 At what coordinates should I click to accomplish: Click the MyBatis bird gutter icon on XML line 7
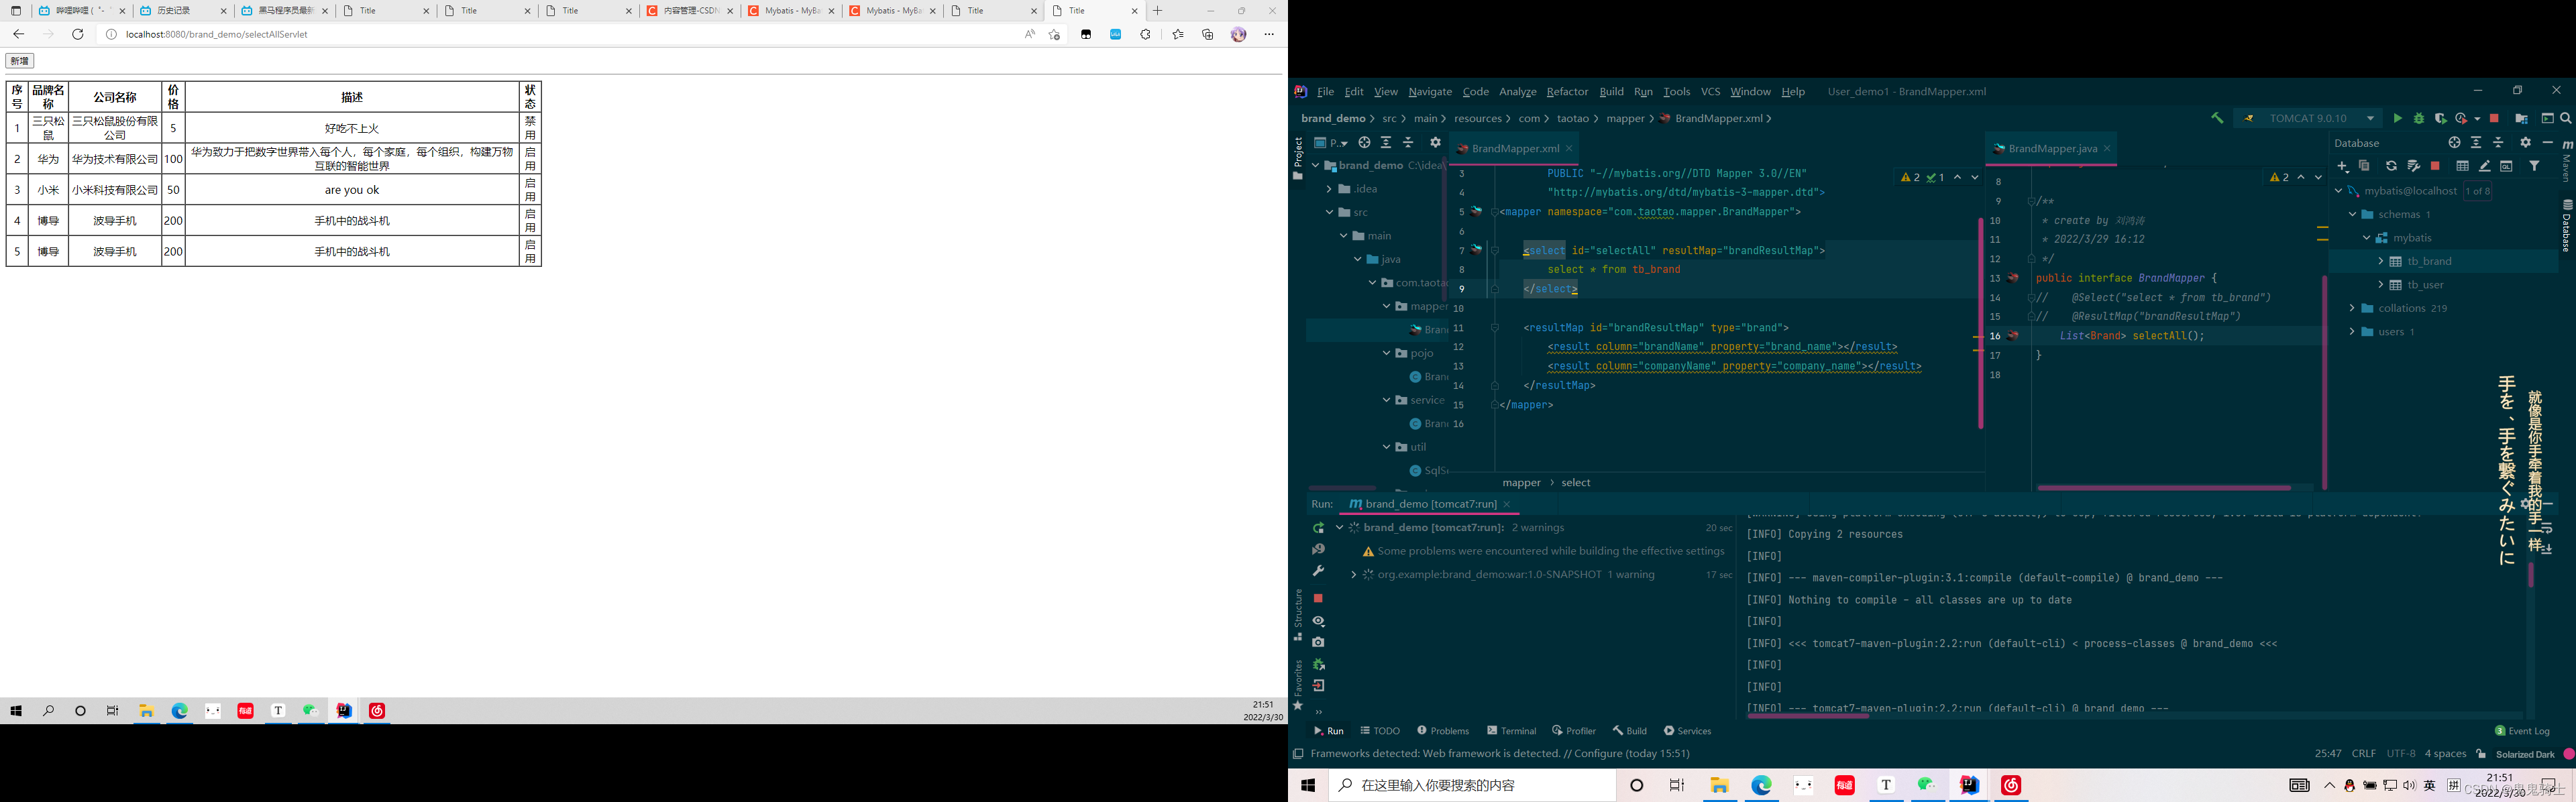click(1476, 250)
